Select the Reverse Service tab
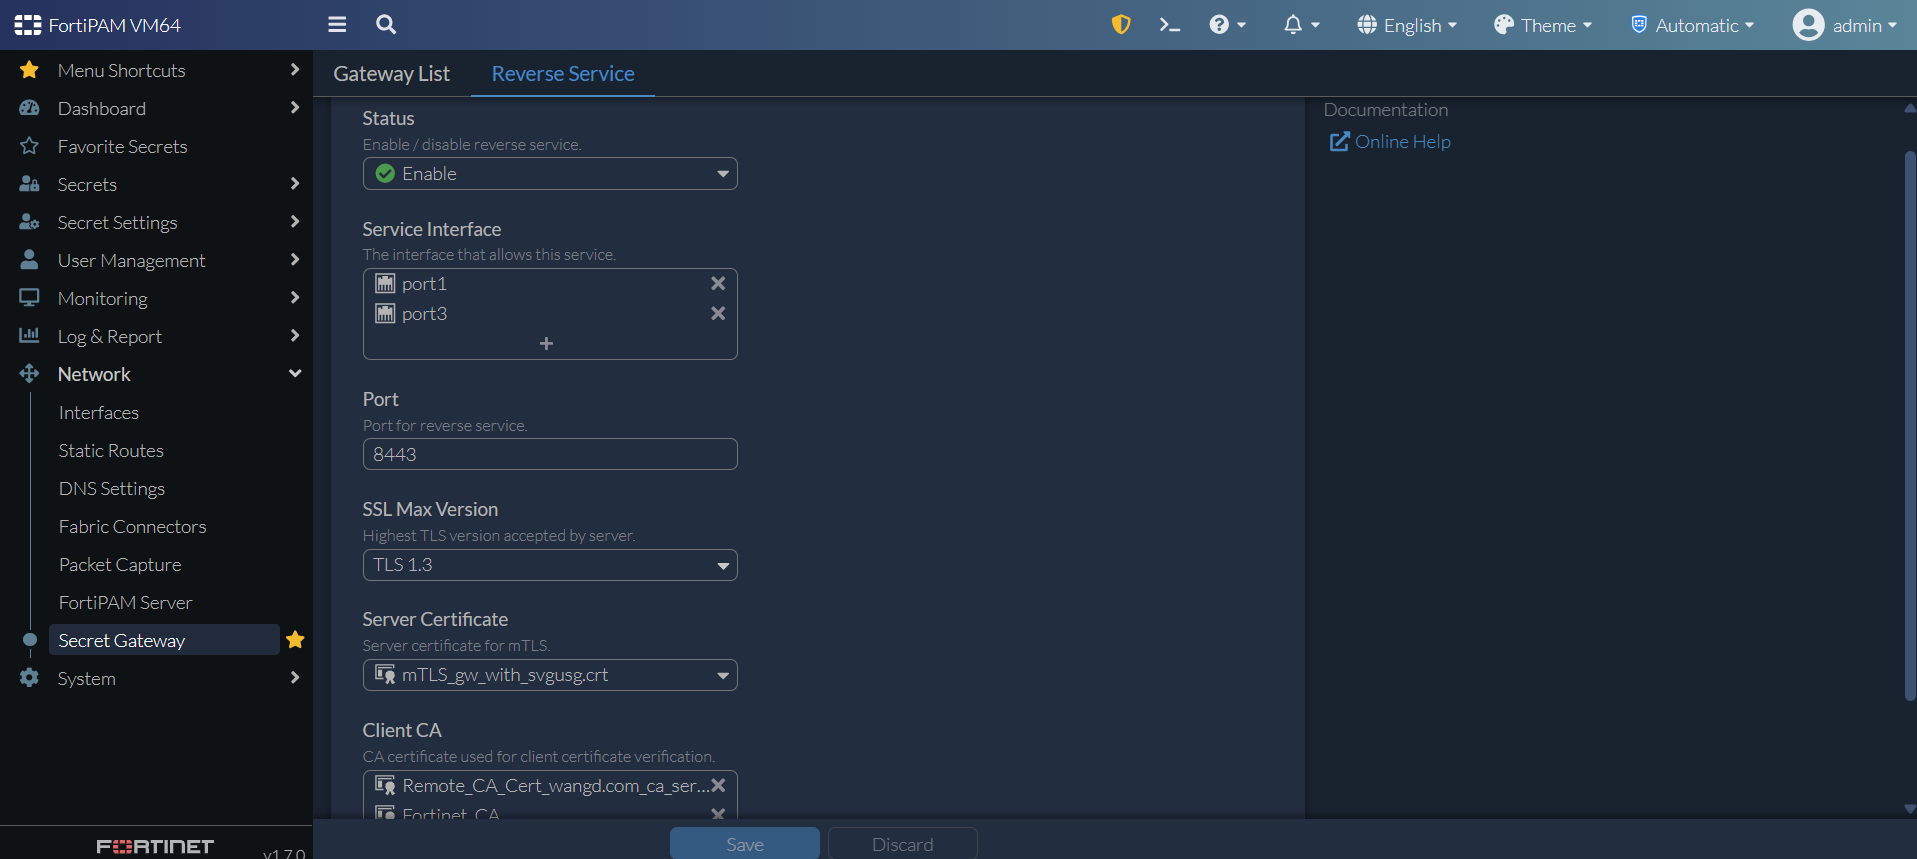Viewport: 1917px width, 859px height. pyautogui.click(x=563, y=74)
